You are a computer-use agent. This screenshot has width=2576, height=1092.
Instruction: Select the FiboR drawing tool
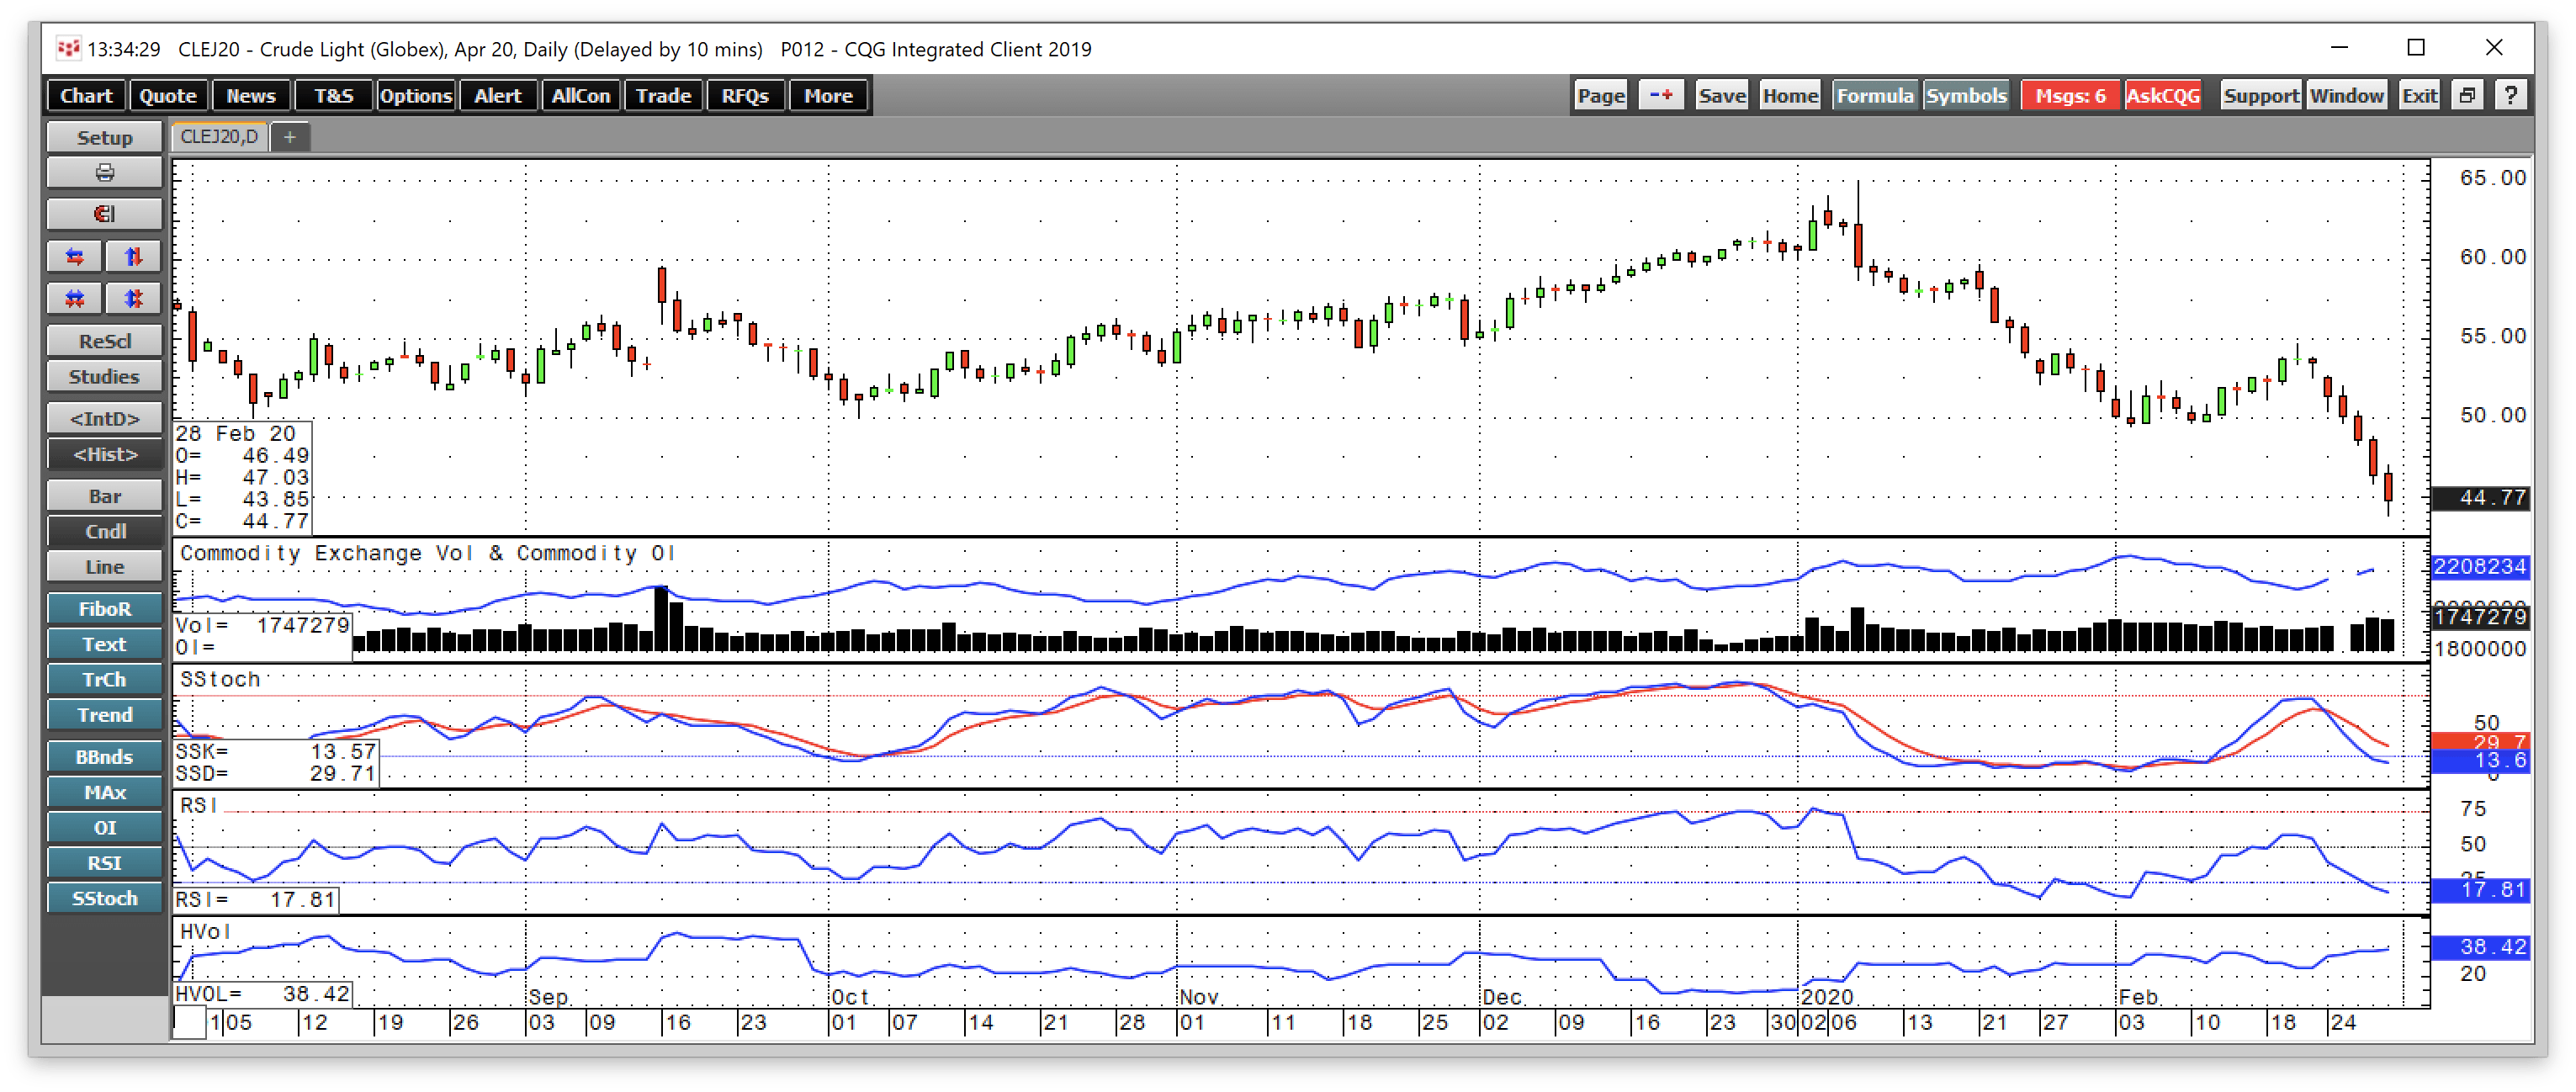point(104,609)
